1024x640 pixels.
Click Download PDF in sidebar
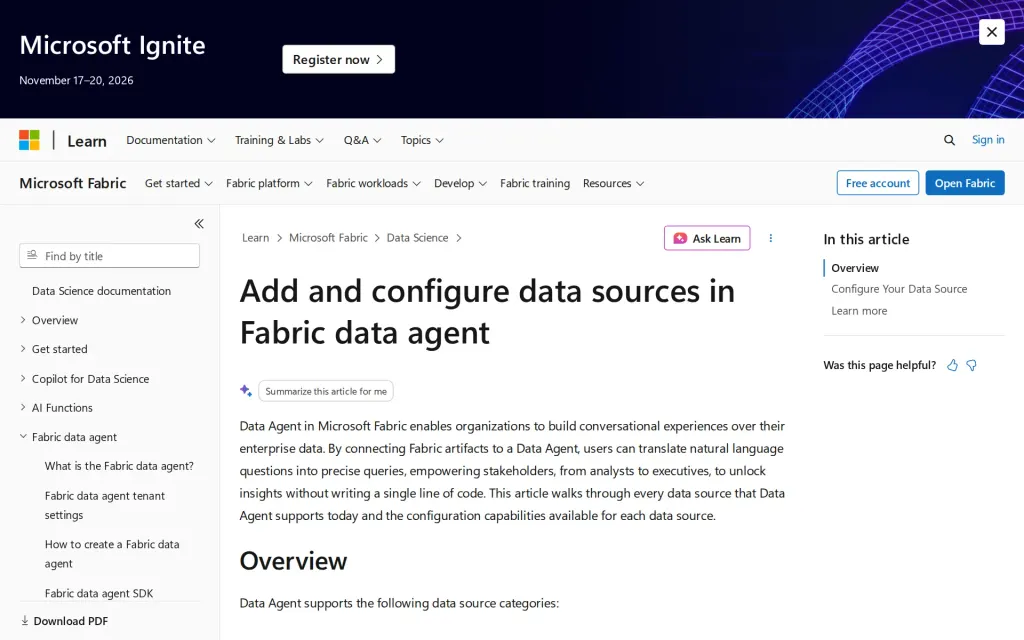tap(71, 621)
